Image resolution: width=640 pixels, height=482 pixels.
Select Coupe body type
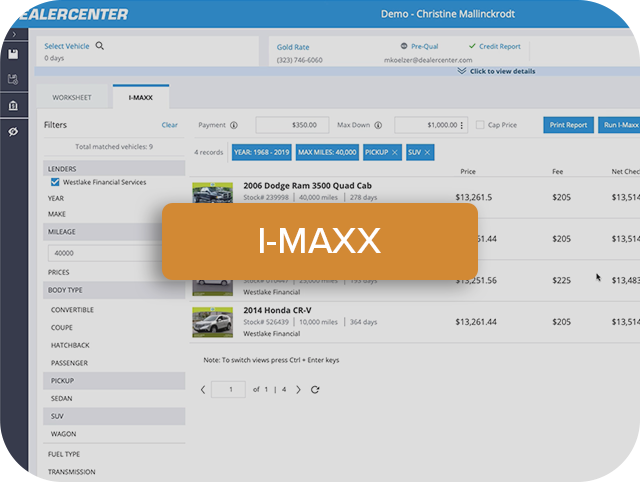[62, 328]
